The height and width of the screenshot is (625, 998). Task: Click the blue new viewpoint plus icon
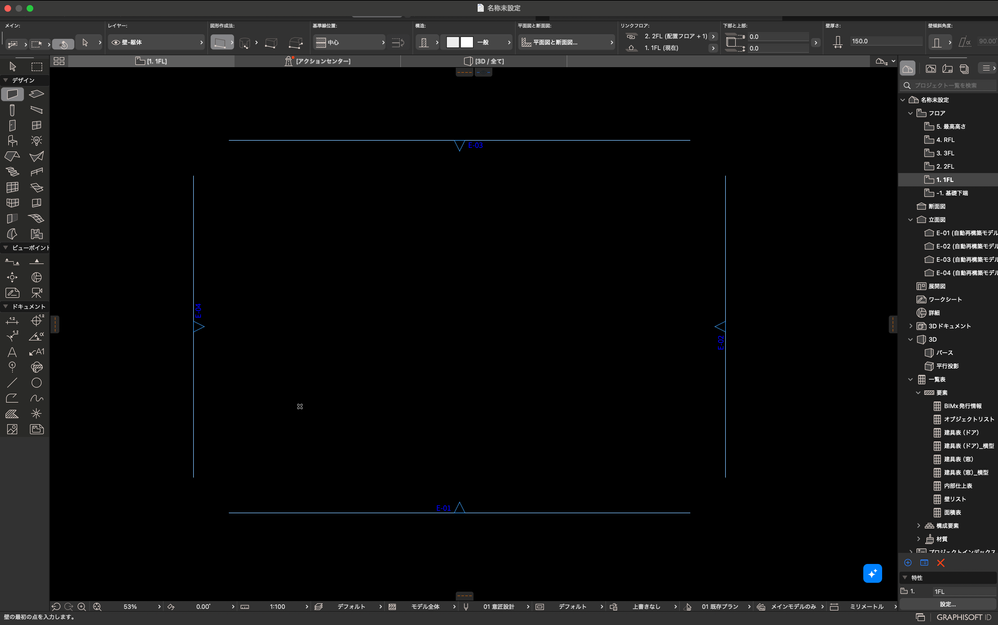click(x=908, y=563)
